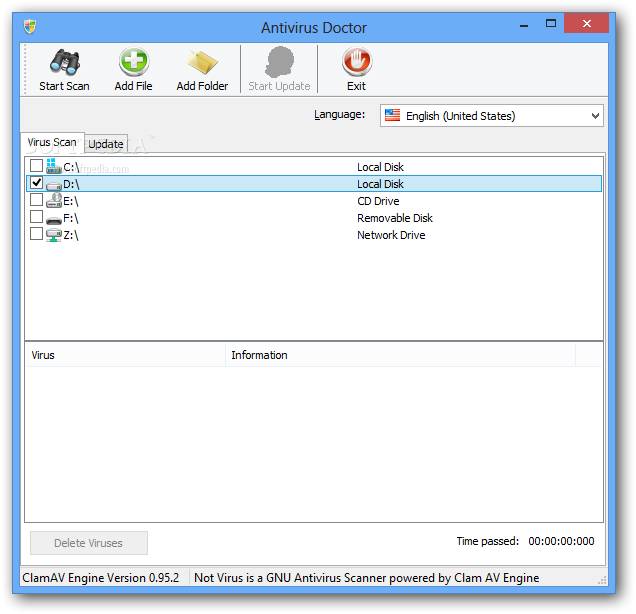Click the D:\ local disk icon
Screen dimensions: 636x614
(x=54, y=185)
